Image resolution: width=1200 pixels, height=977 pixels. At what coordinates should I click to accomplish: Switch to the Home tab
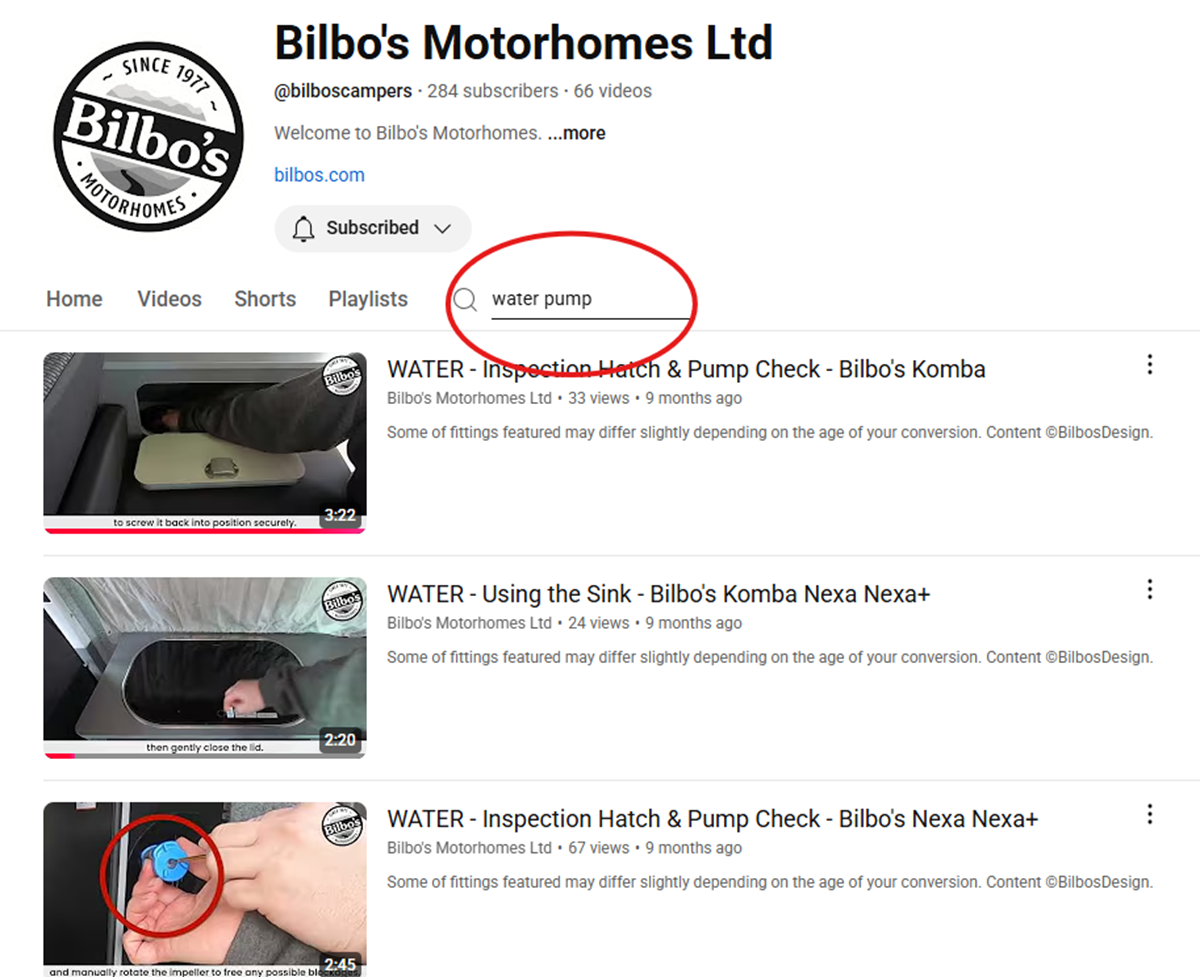point(74,299)
